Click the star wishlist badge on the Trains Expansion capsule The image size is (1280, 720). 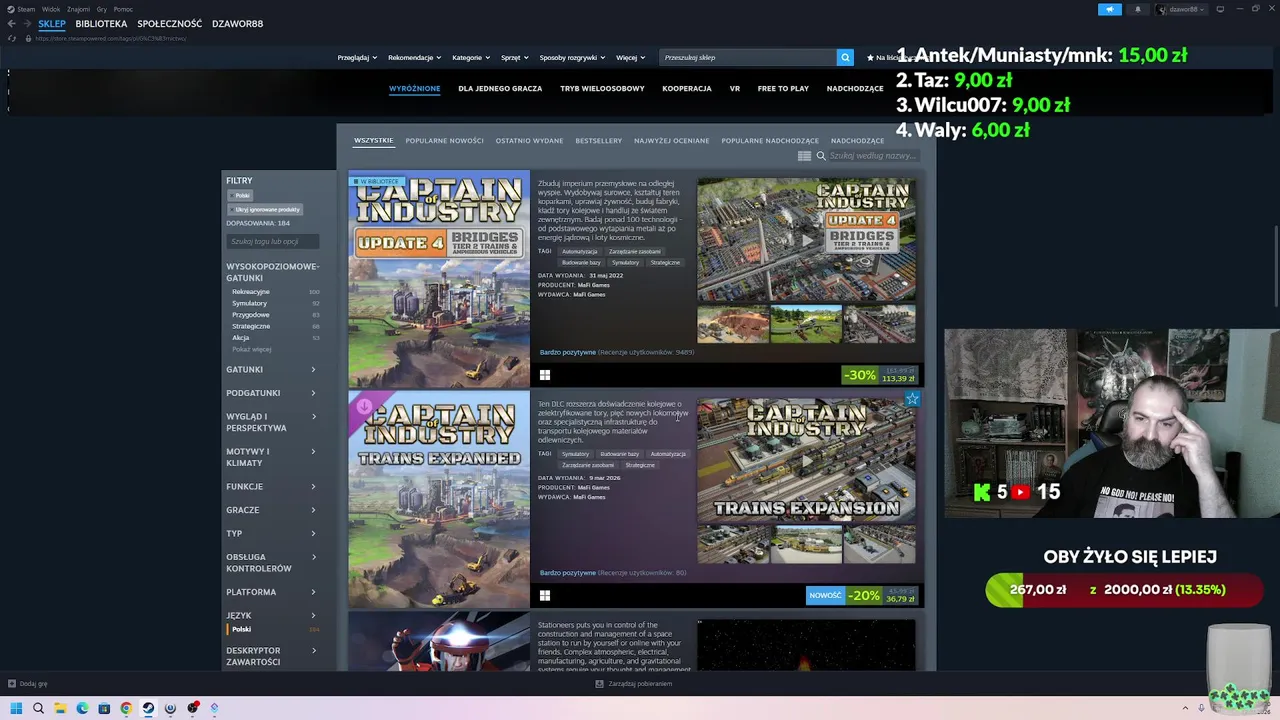[911, 399]
